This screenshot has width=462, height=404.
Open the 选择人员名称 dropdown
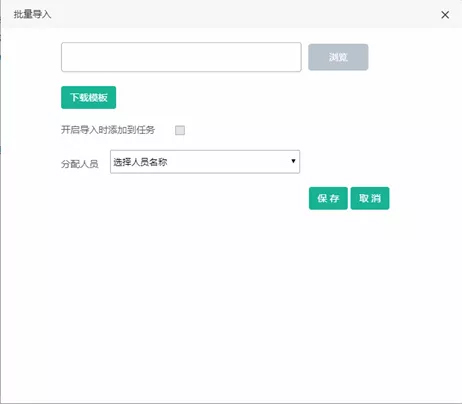click(x=205, y=162)
